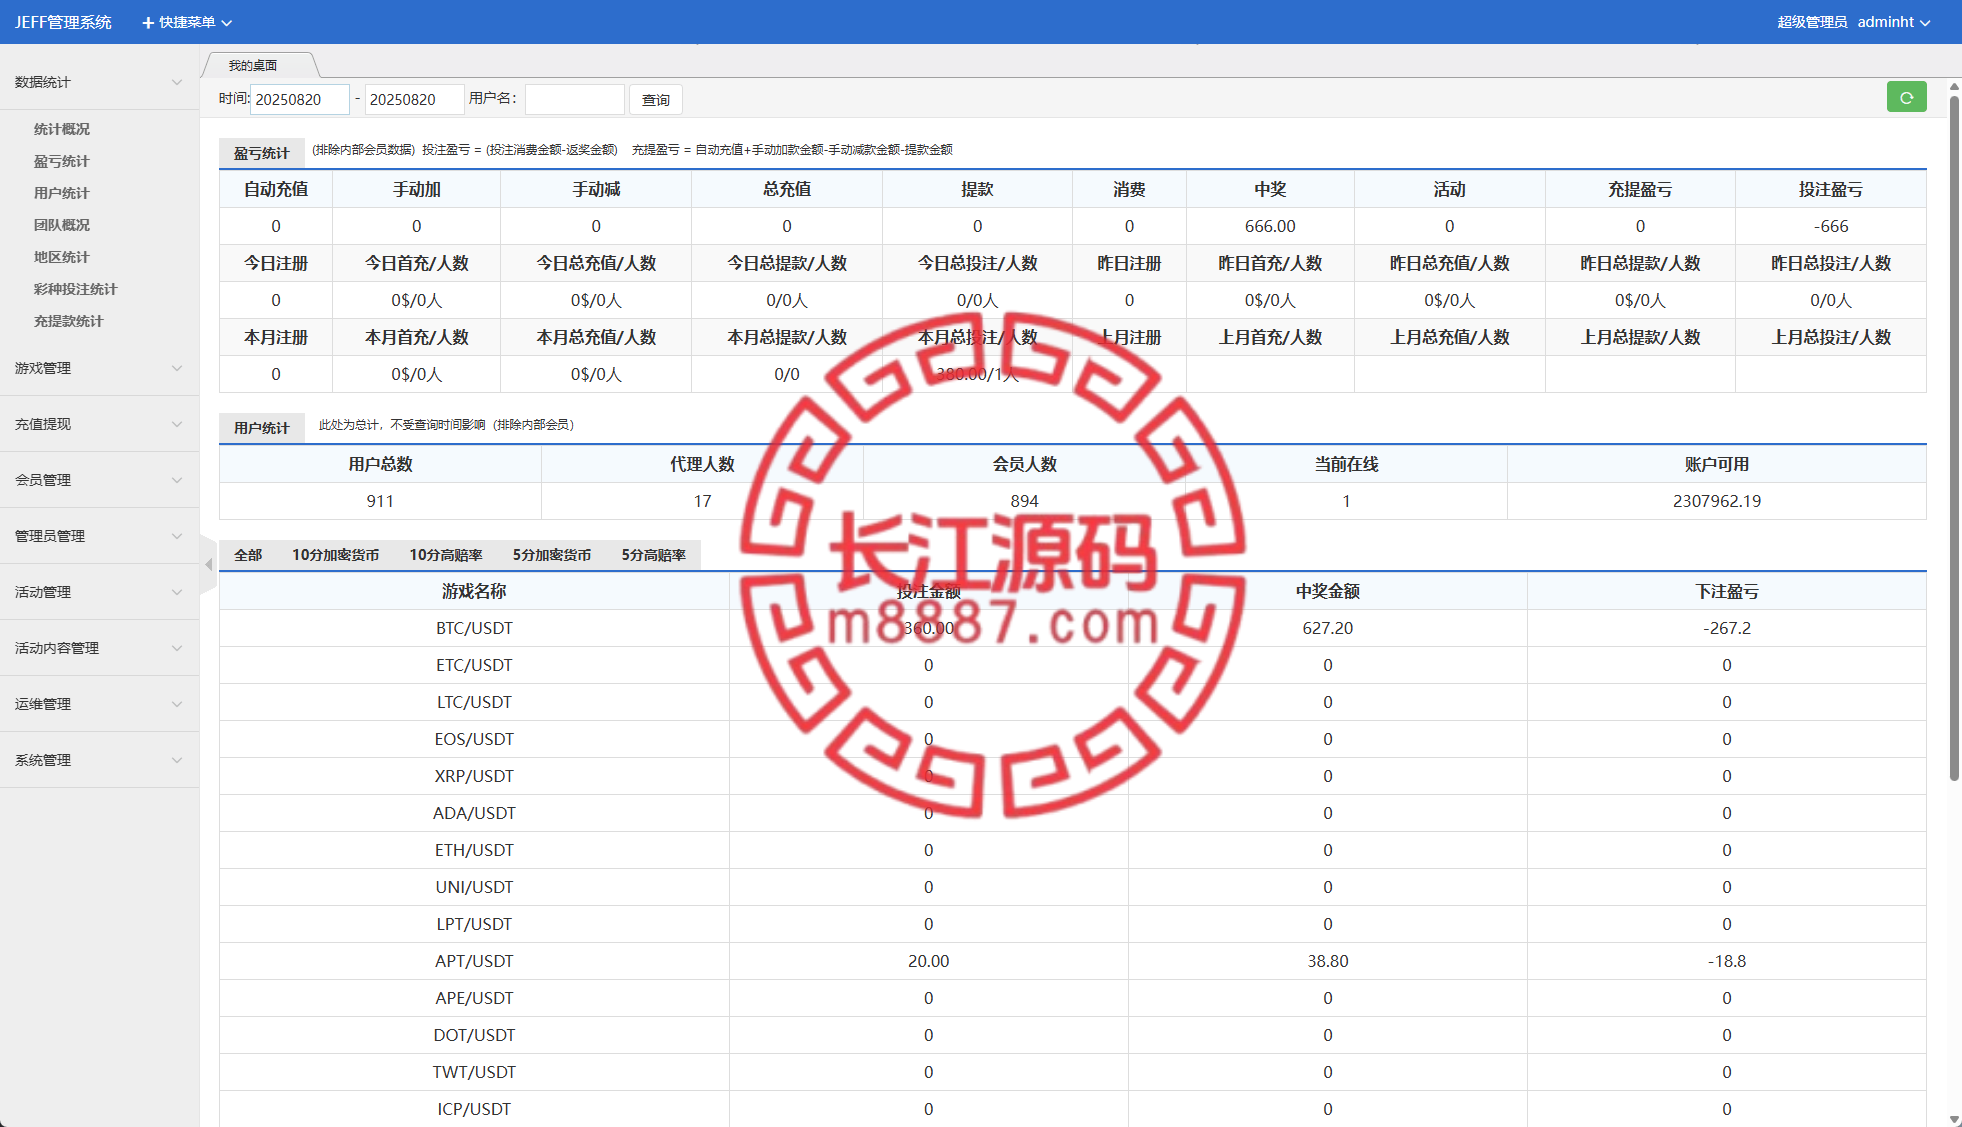Screen dimensions: 1962x1127
Task: Expand the 管理员管理 sidebar section
Action: coord(99,536)
